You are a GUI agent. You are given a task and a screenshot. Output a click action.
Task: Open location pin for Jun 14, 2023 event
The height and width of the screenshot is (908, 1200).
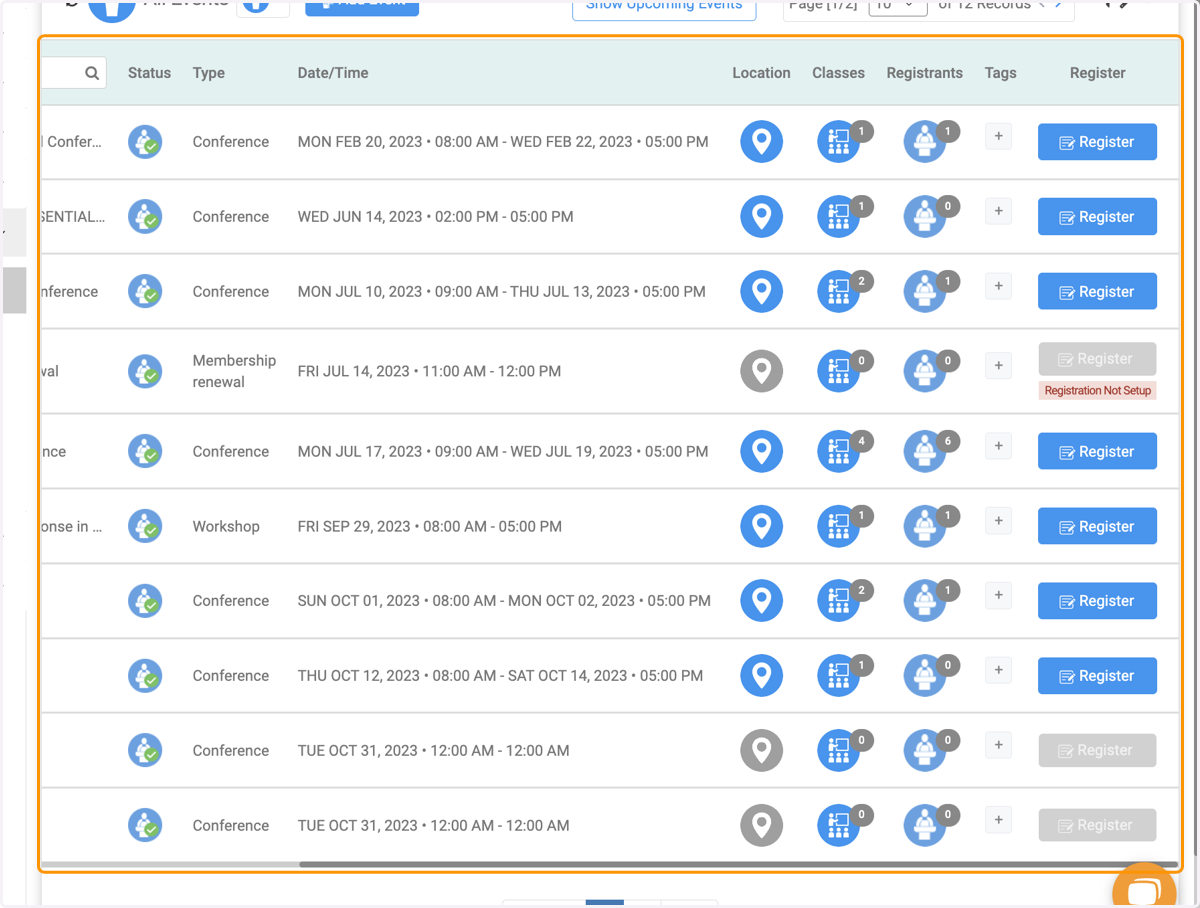pos(761,216)
